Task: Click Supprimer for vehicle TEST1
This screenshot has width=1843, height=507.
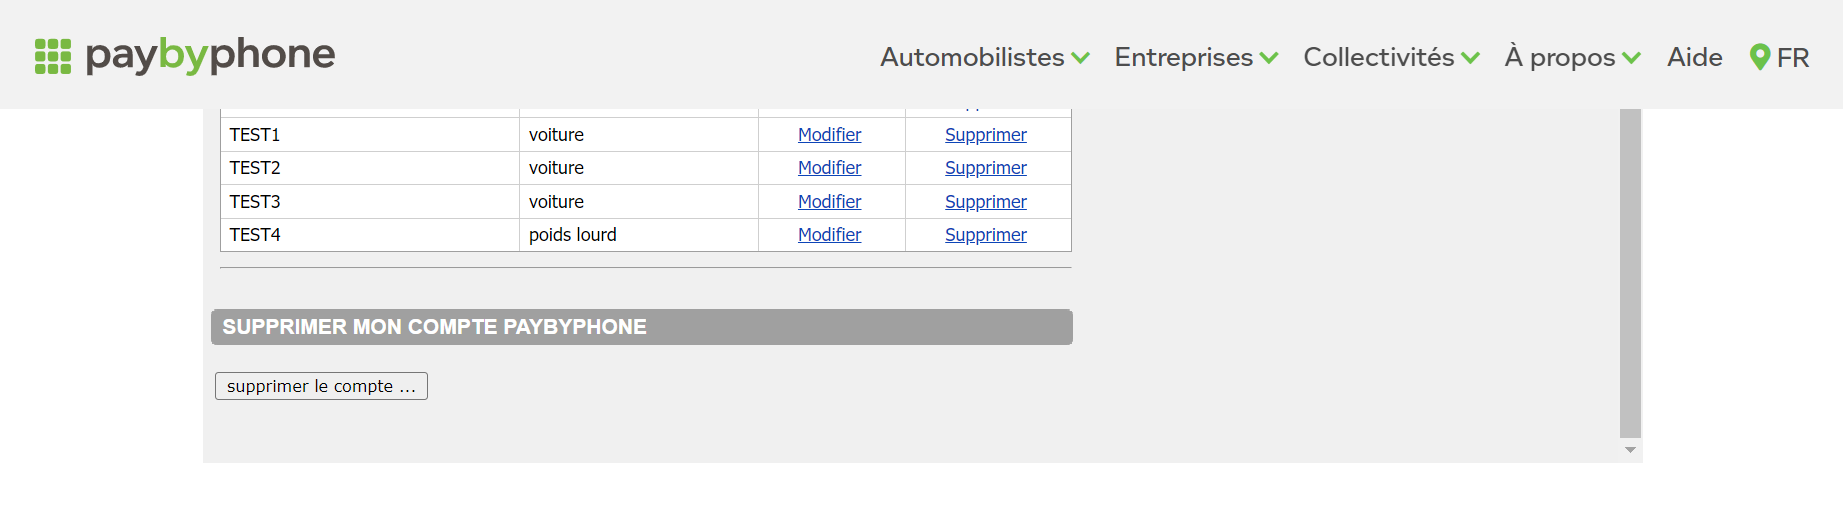Action: [x=986, y=135]
